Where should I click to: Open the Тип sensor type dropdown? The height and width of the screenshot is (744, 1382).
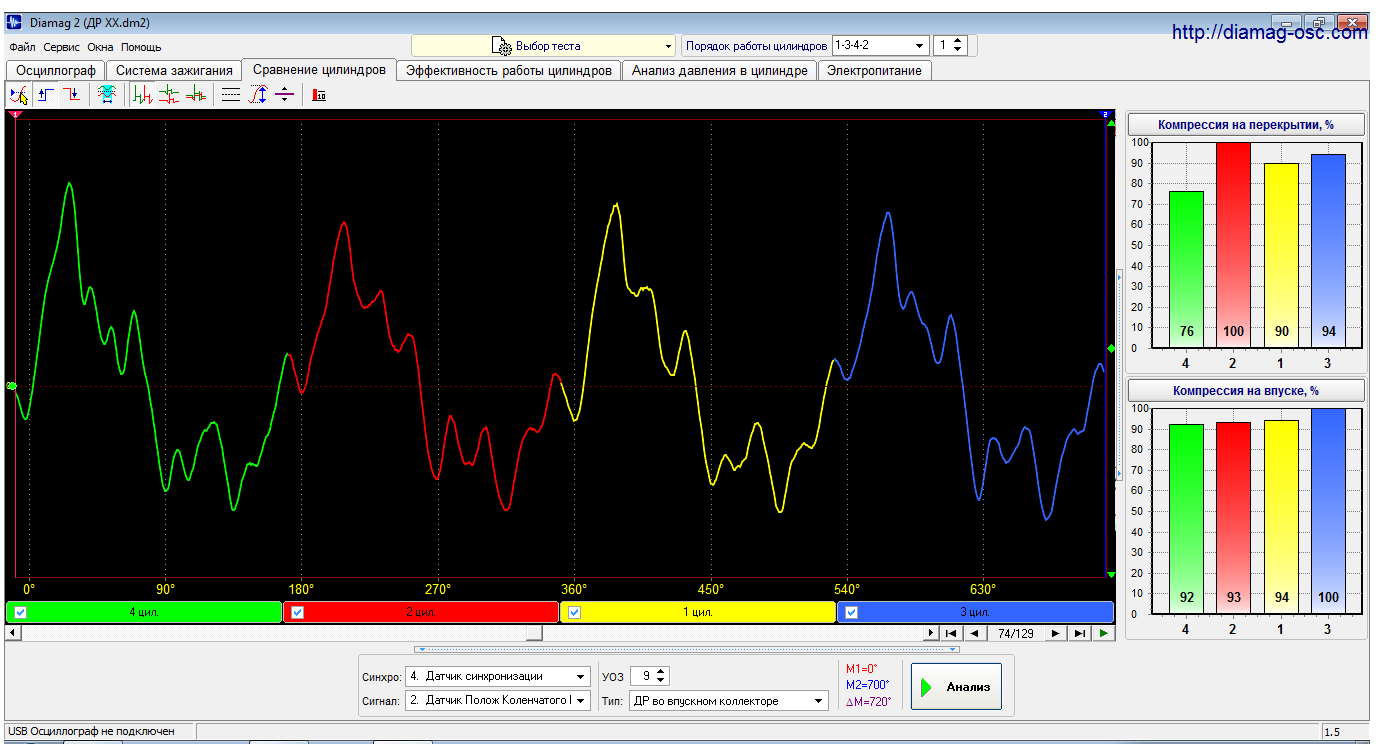[728, 701]
